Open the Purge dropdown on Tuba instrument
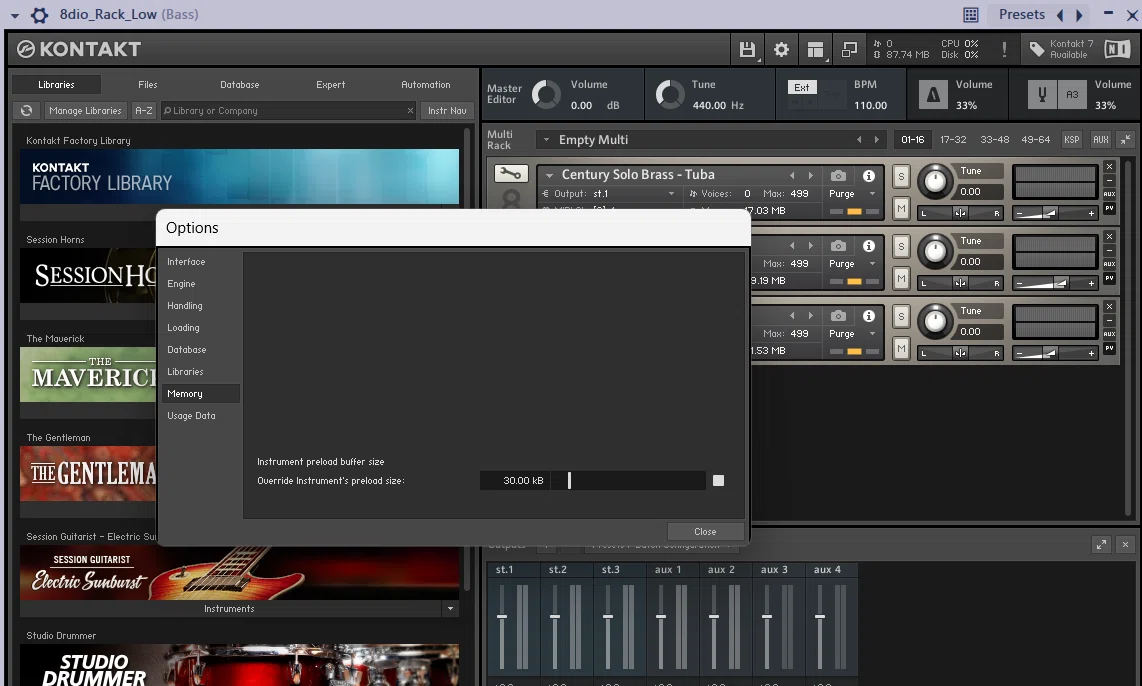The width and height of the screenshot is (1142, 686). (872, 194)
